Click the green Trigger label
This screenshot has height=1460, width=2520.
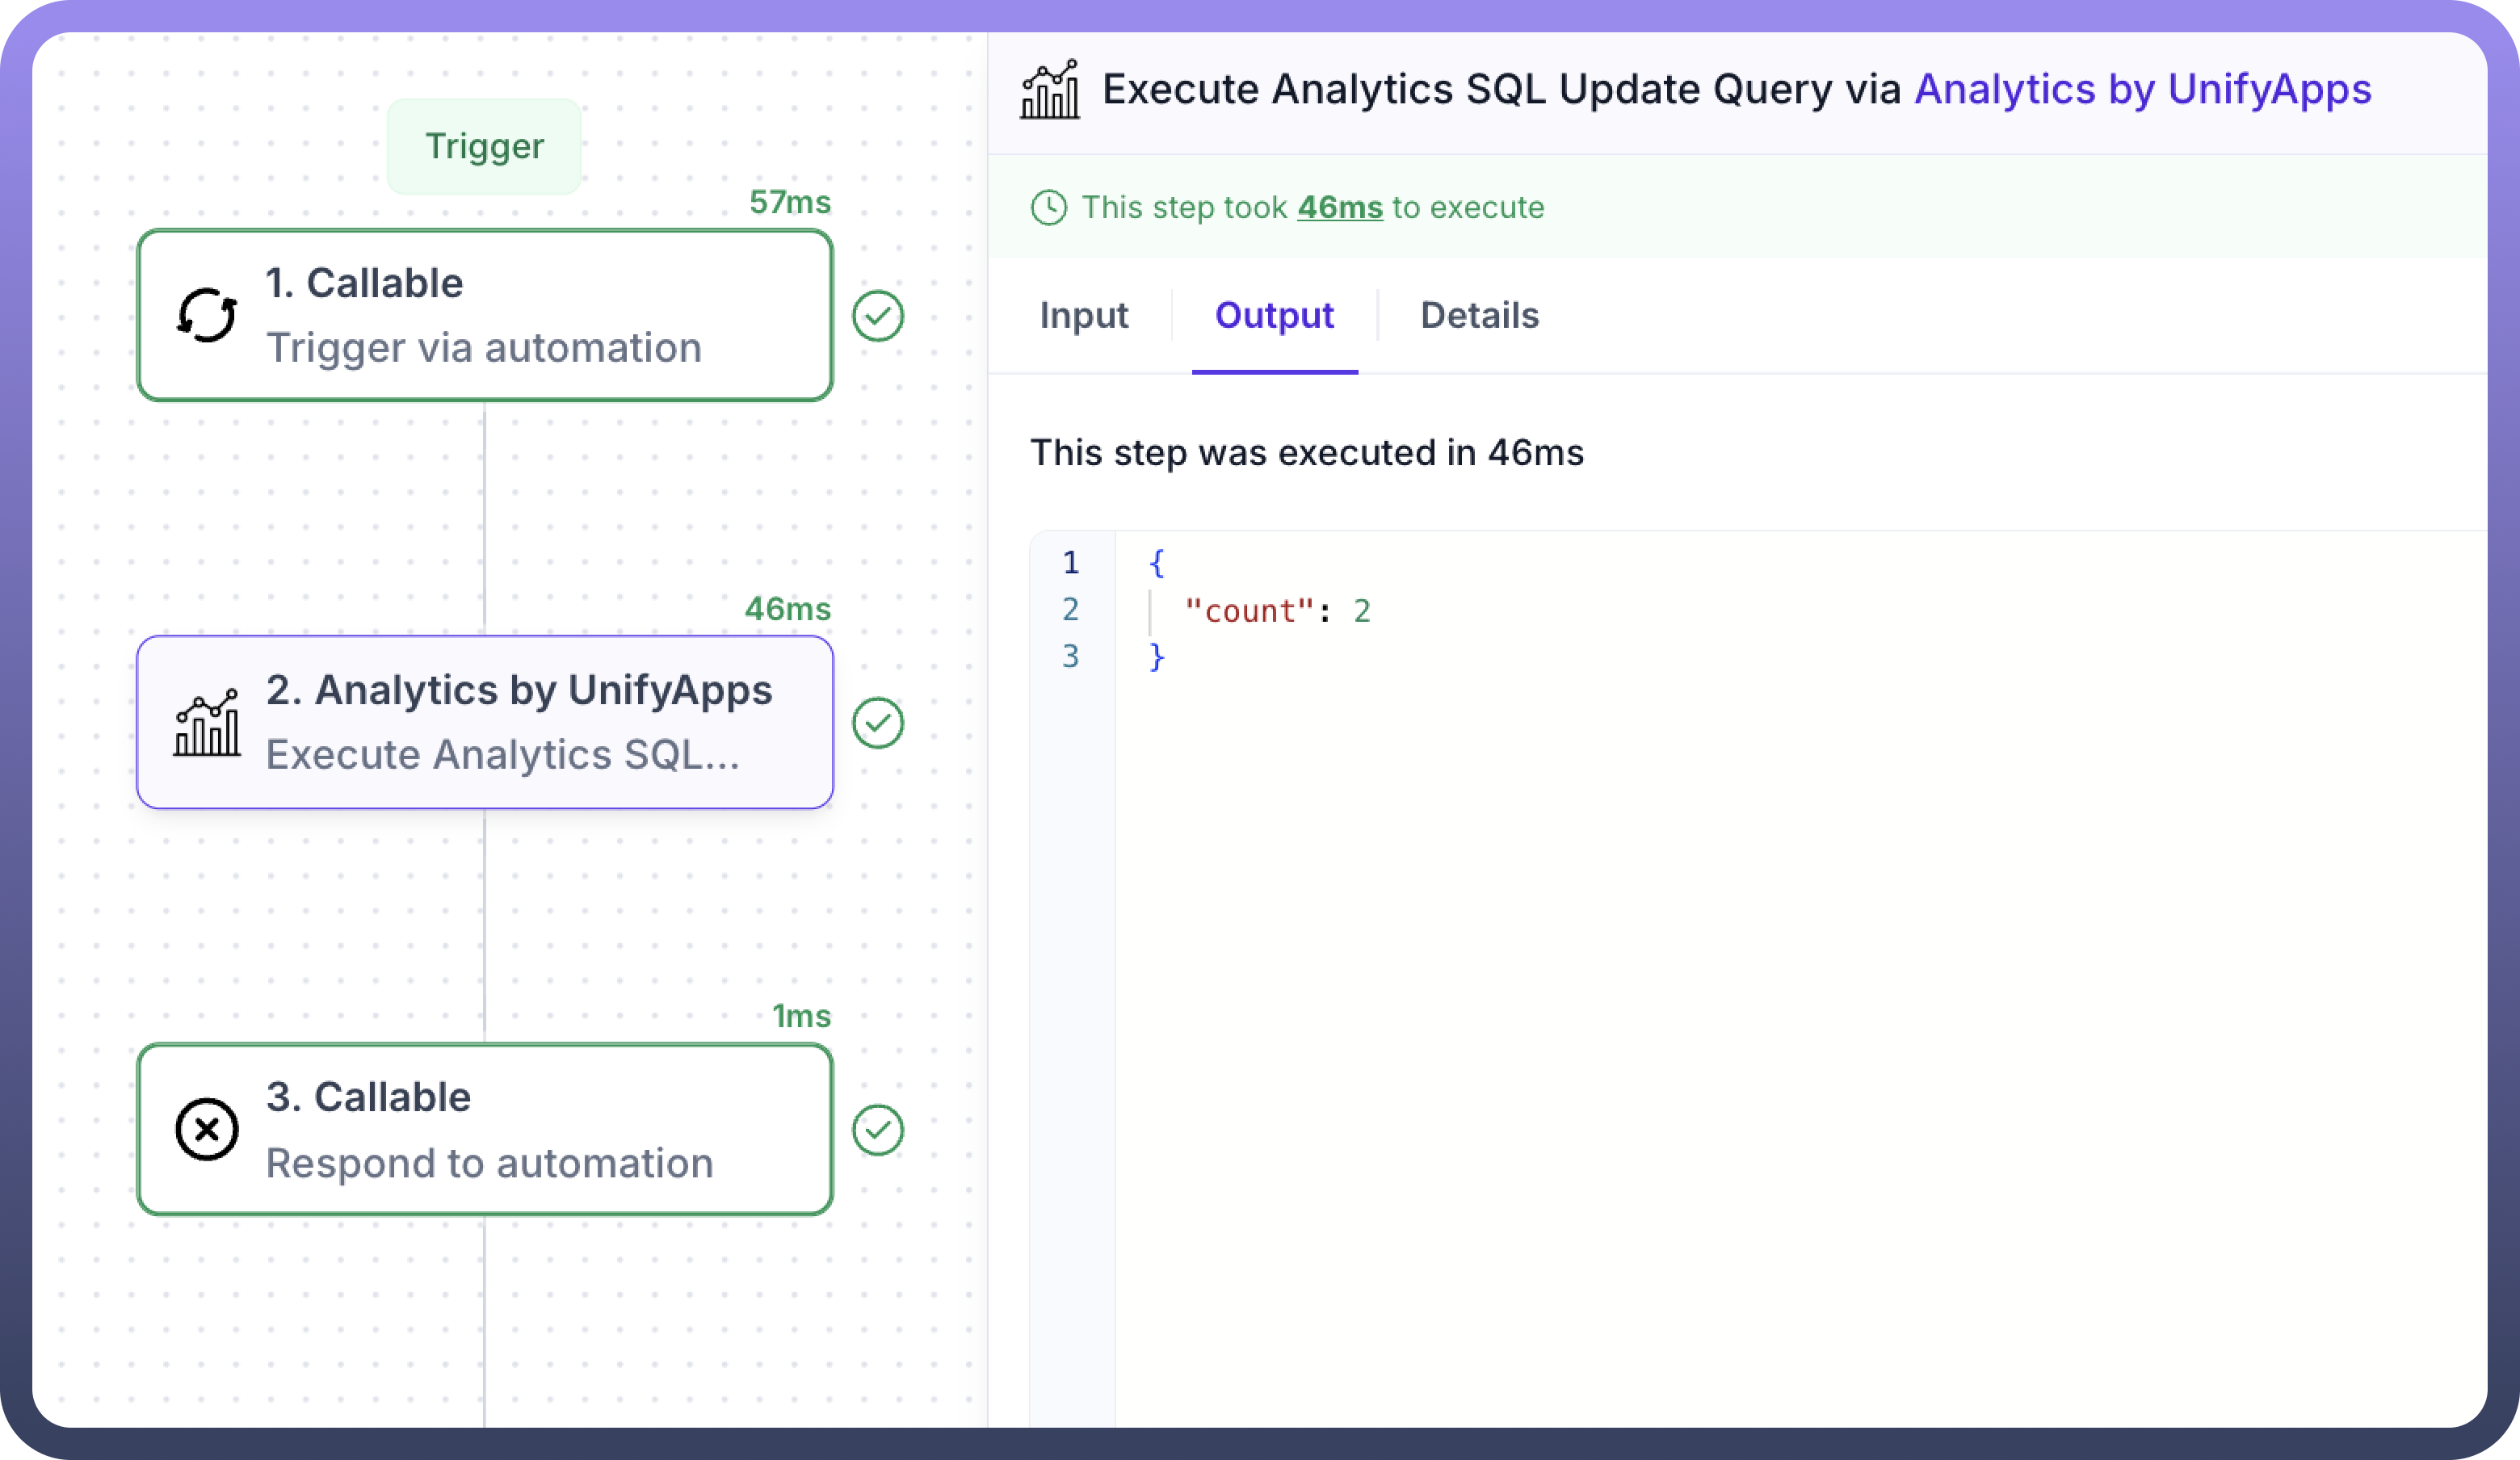click(x=484, y=147)
